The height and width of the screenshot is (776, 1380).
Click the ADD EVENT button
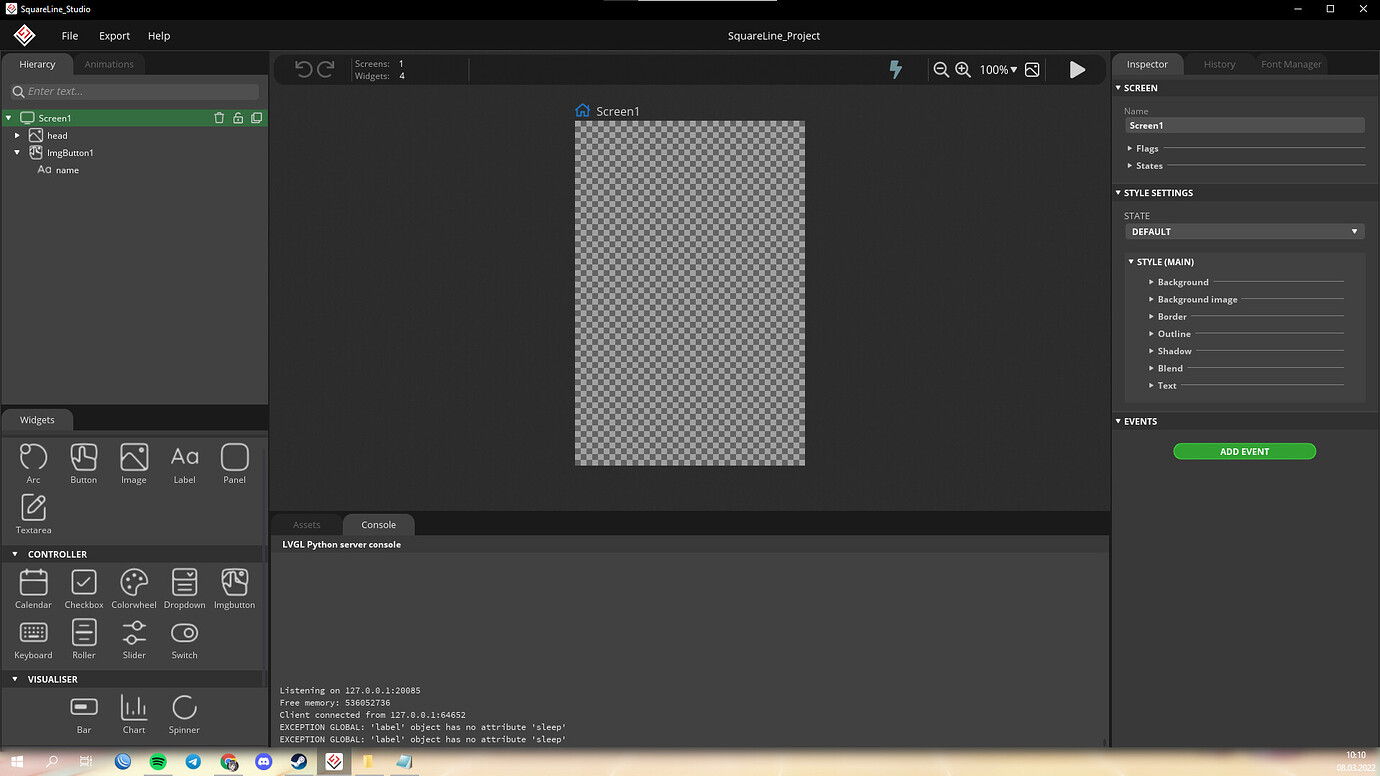(1244, 452)
